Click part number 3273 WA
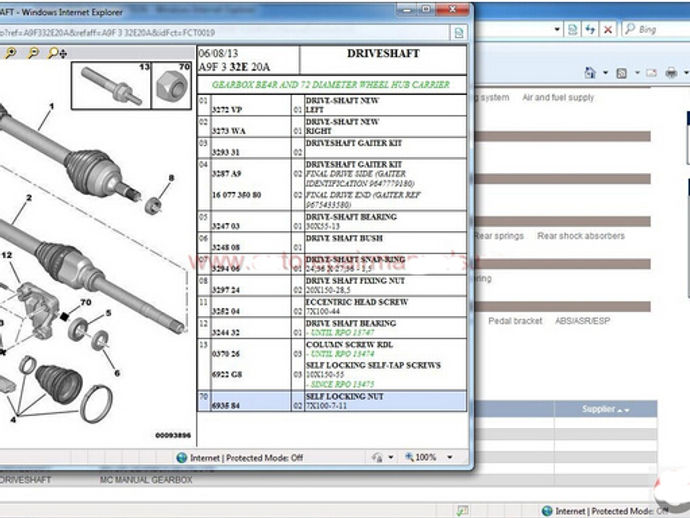This screenshot has width=690, height=518. point(228,131)
